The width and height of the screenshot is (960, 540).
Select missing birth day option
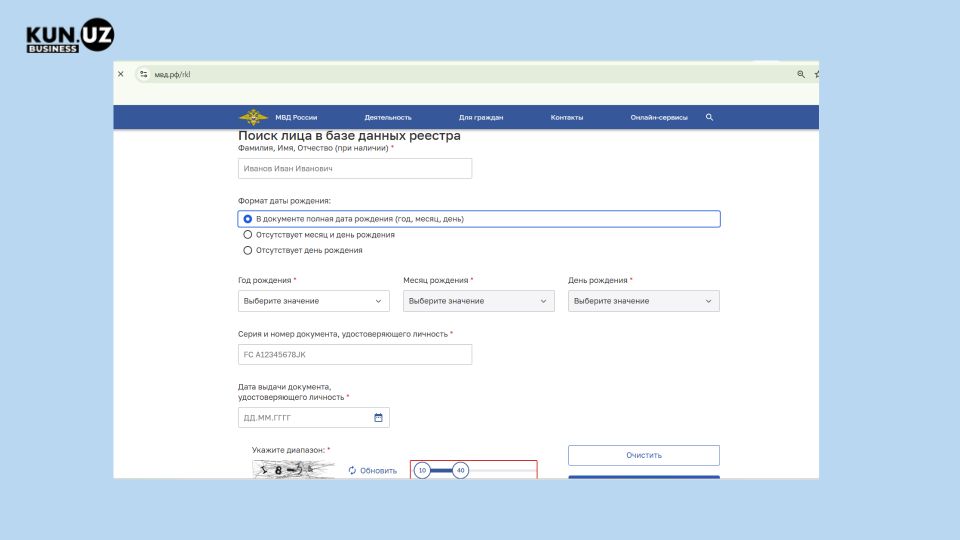(248, 251)
